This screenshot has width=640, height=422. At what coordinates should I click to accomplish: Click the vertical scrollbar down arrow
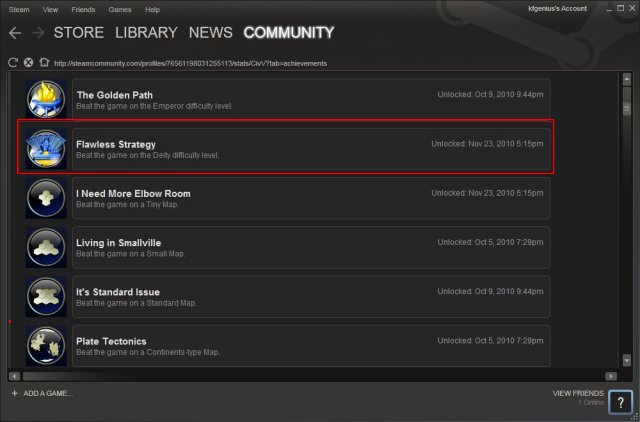[627, 360]
